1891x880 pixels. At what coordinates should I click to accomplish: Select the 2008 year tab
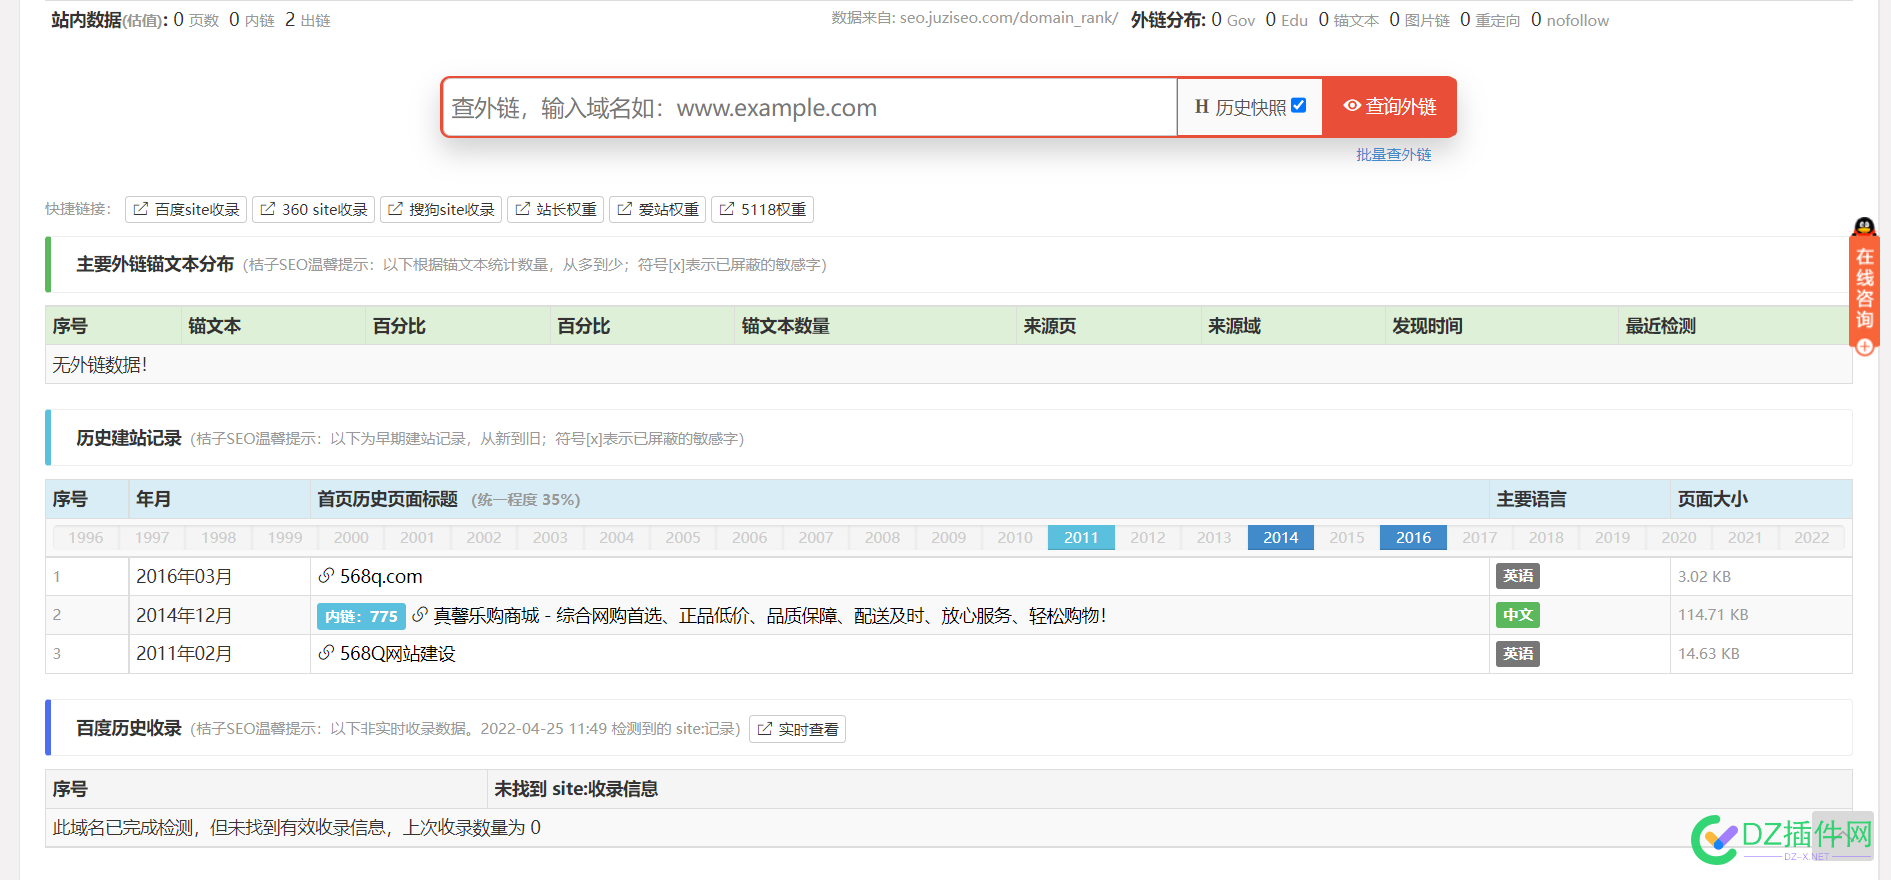point(882,537)
